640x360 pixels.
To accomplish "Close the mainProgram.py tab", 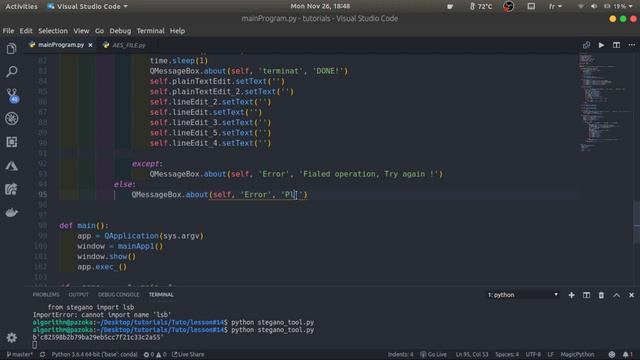I will tap(90, 45).
